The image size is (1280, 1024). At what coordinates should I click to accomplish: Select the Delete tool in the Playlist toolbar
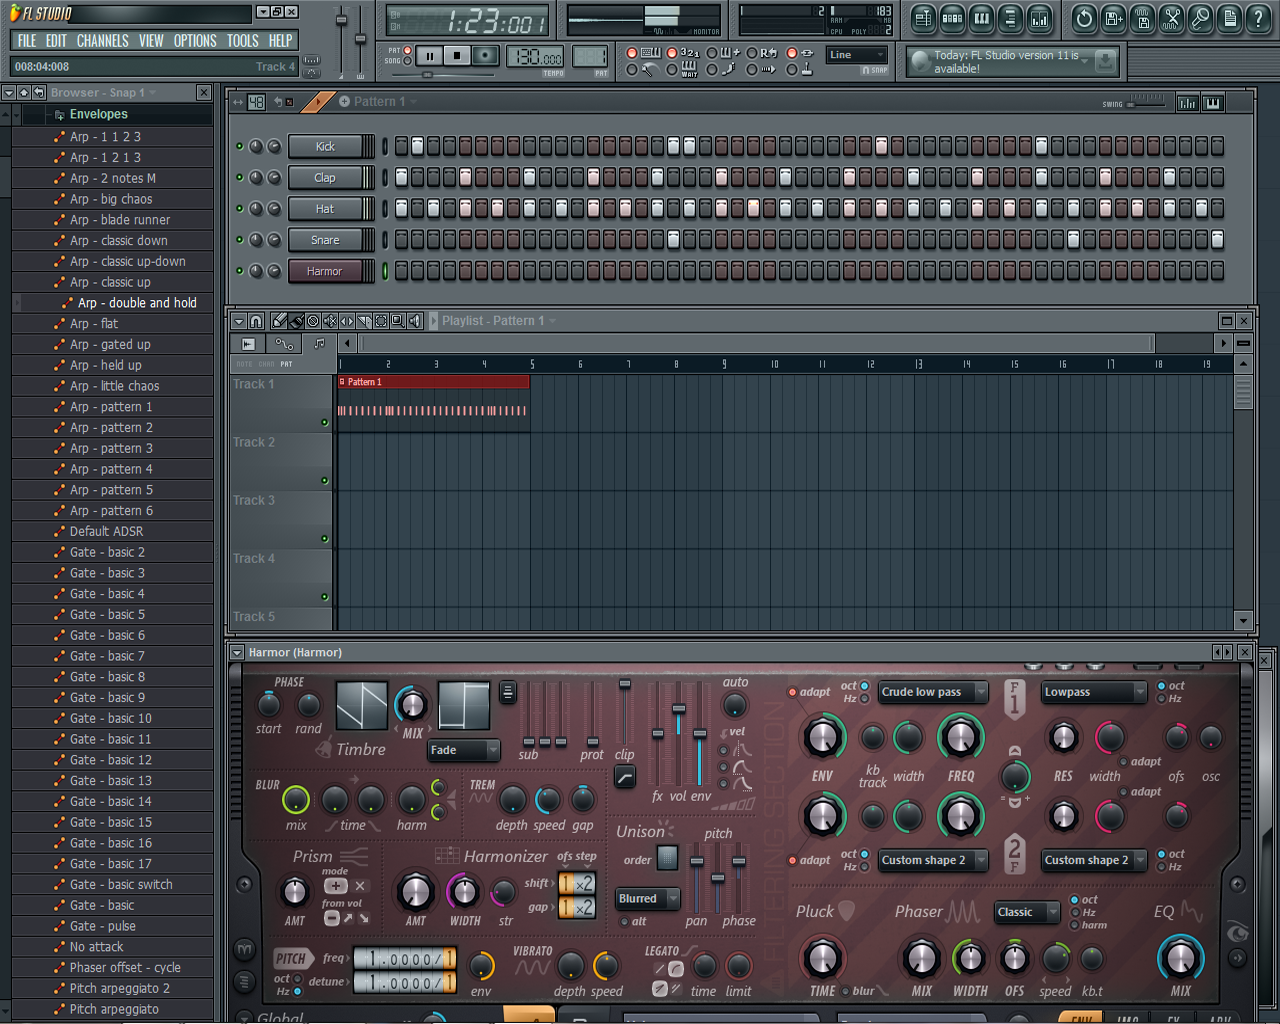tap(313, 321)
